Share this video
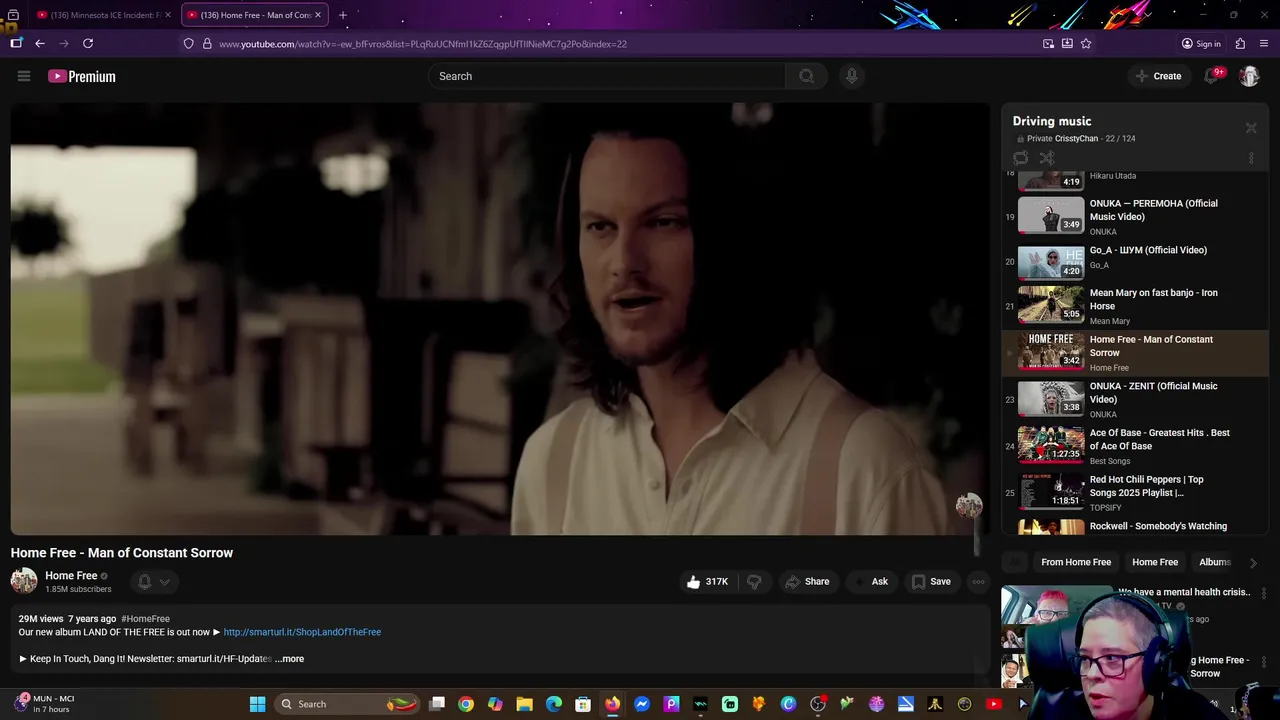 pyautogui.click(x=807, y=581)
